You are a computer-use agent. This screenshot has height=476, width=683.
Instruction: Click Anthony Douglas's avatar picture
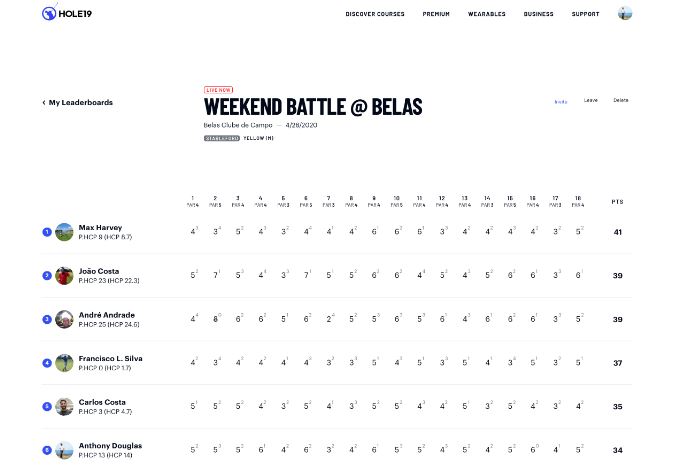coord(65,449)
